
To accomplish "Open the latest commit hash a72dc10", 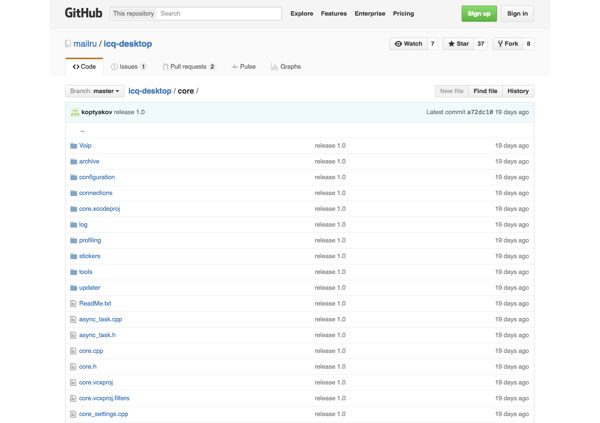I will [480, 112].
